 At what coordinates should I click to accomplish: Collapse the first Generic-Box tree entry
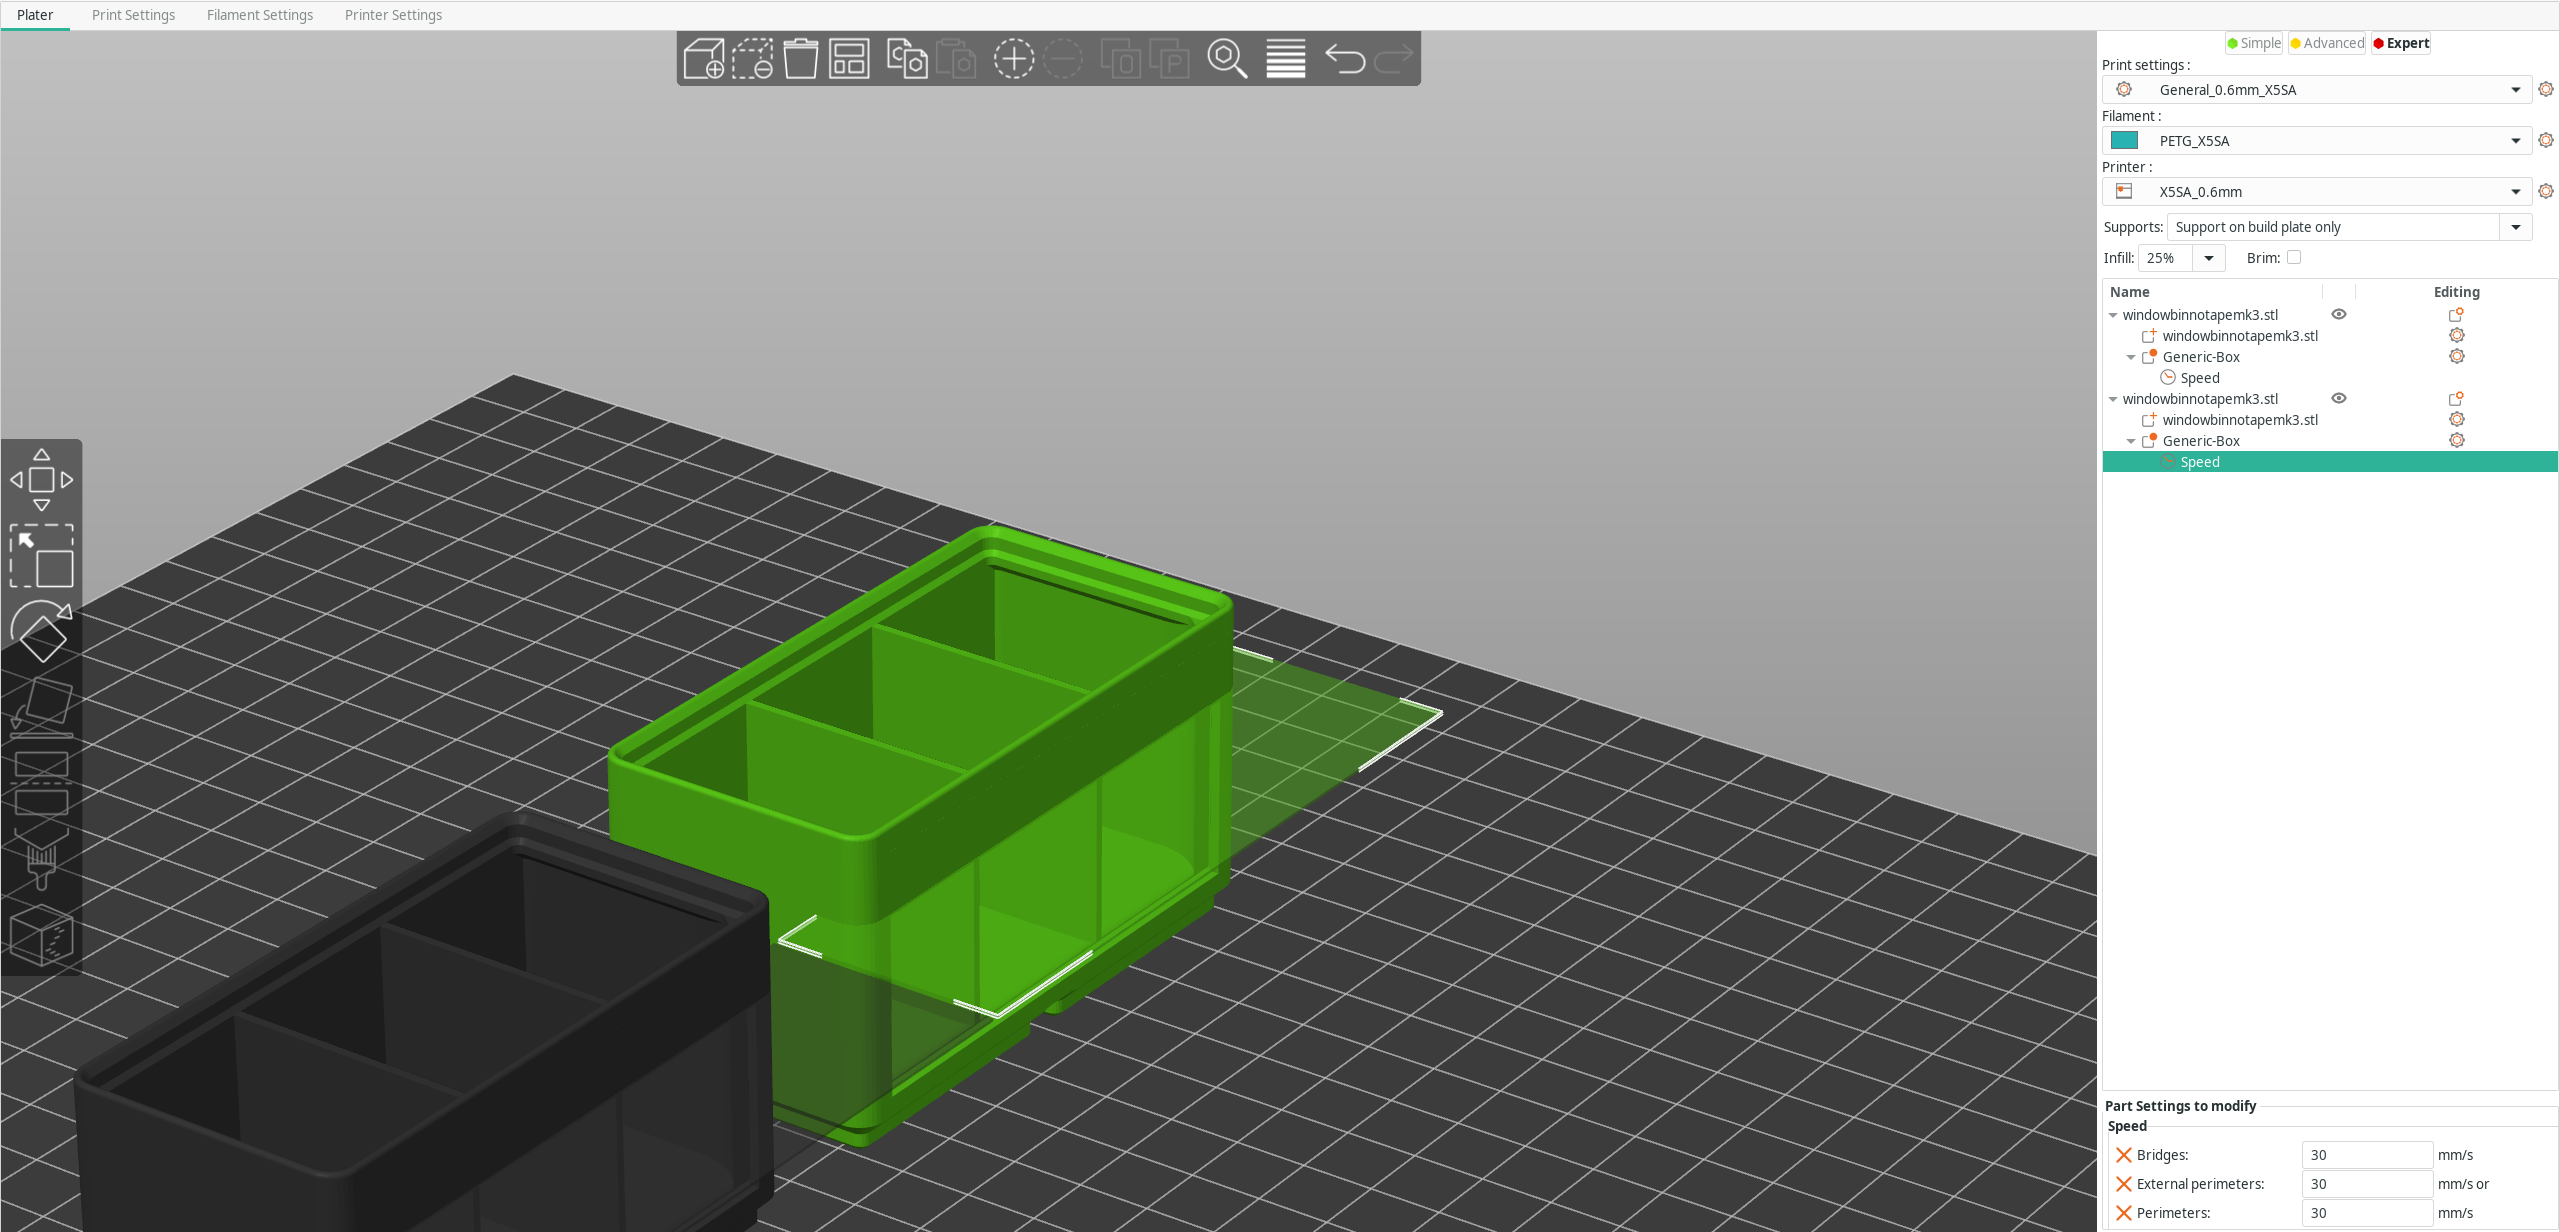(x=2131, y=356)
